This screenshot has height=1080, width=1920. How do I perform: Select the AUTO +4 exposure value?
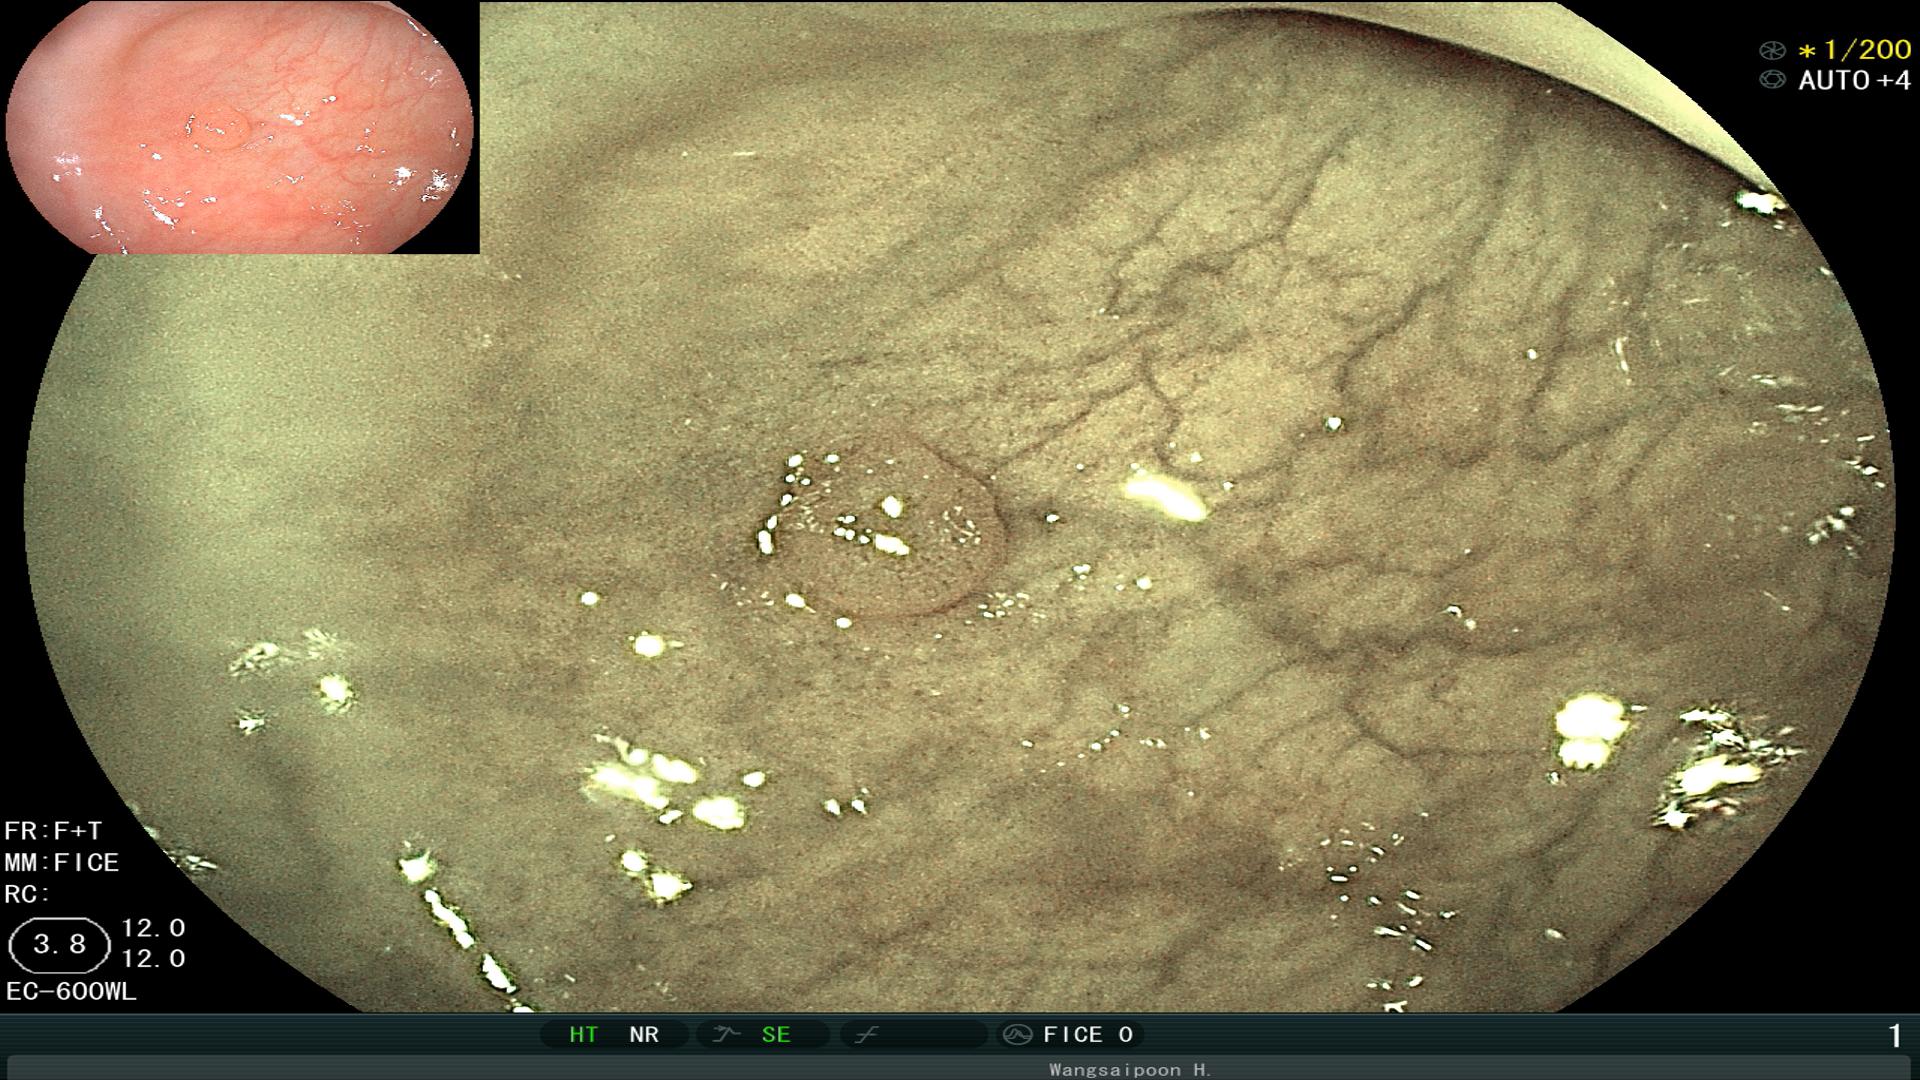(1855, 80)
